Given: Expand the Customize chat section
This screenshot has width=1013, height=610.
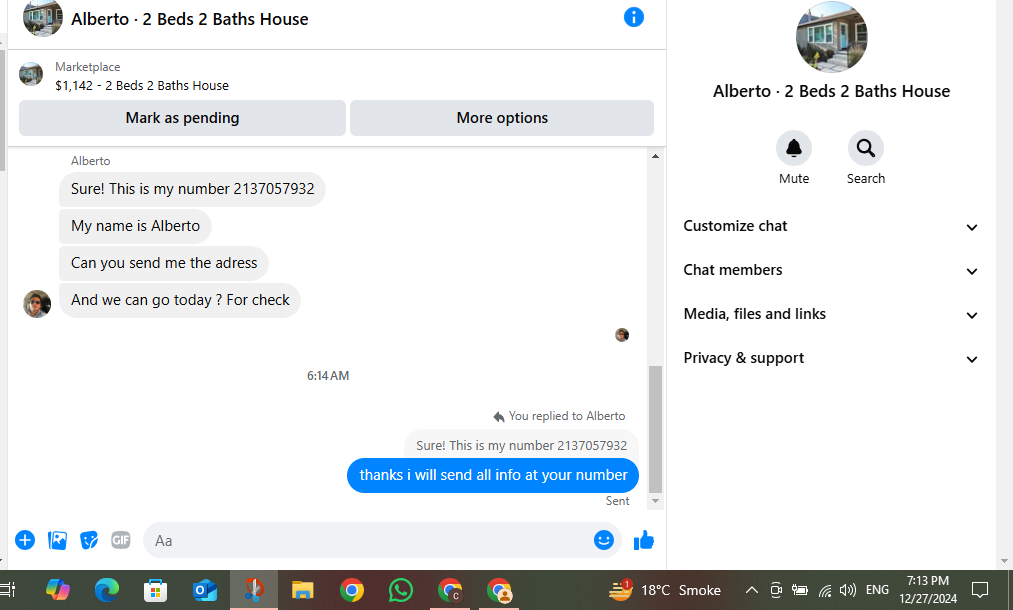Looking at the screenshot, I should pyautogui.click(x=830, y=226).
